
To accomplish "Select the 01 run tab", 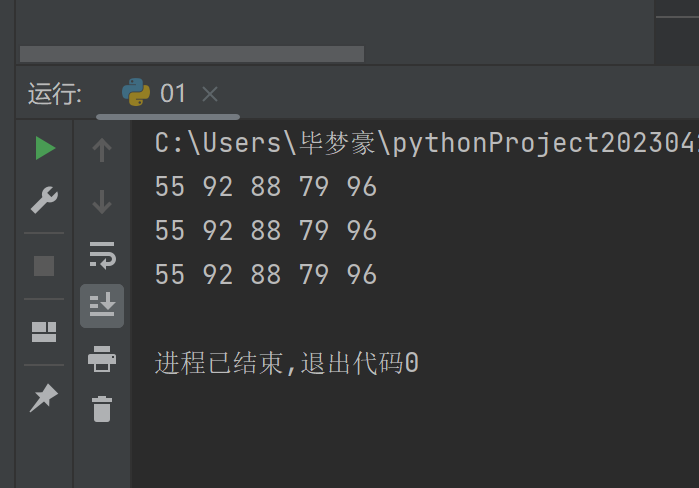I will tap(172, 94).
